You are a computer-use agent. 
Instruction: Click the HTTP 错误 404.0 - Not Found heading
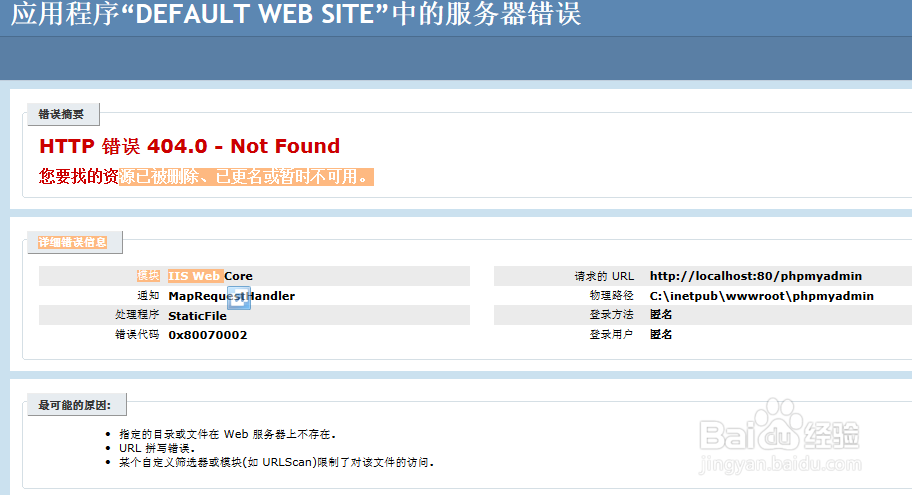190,146
